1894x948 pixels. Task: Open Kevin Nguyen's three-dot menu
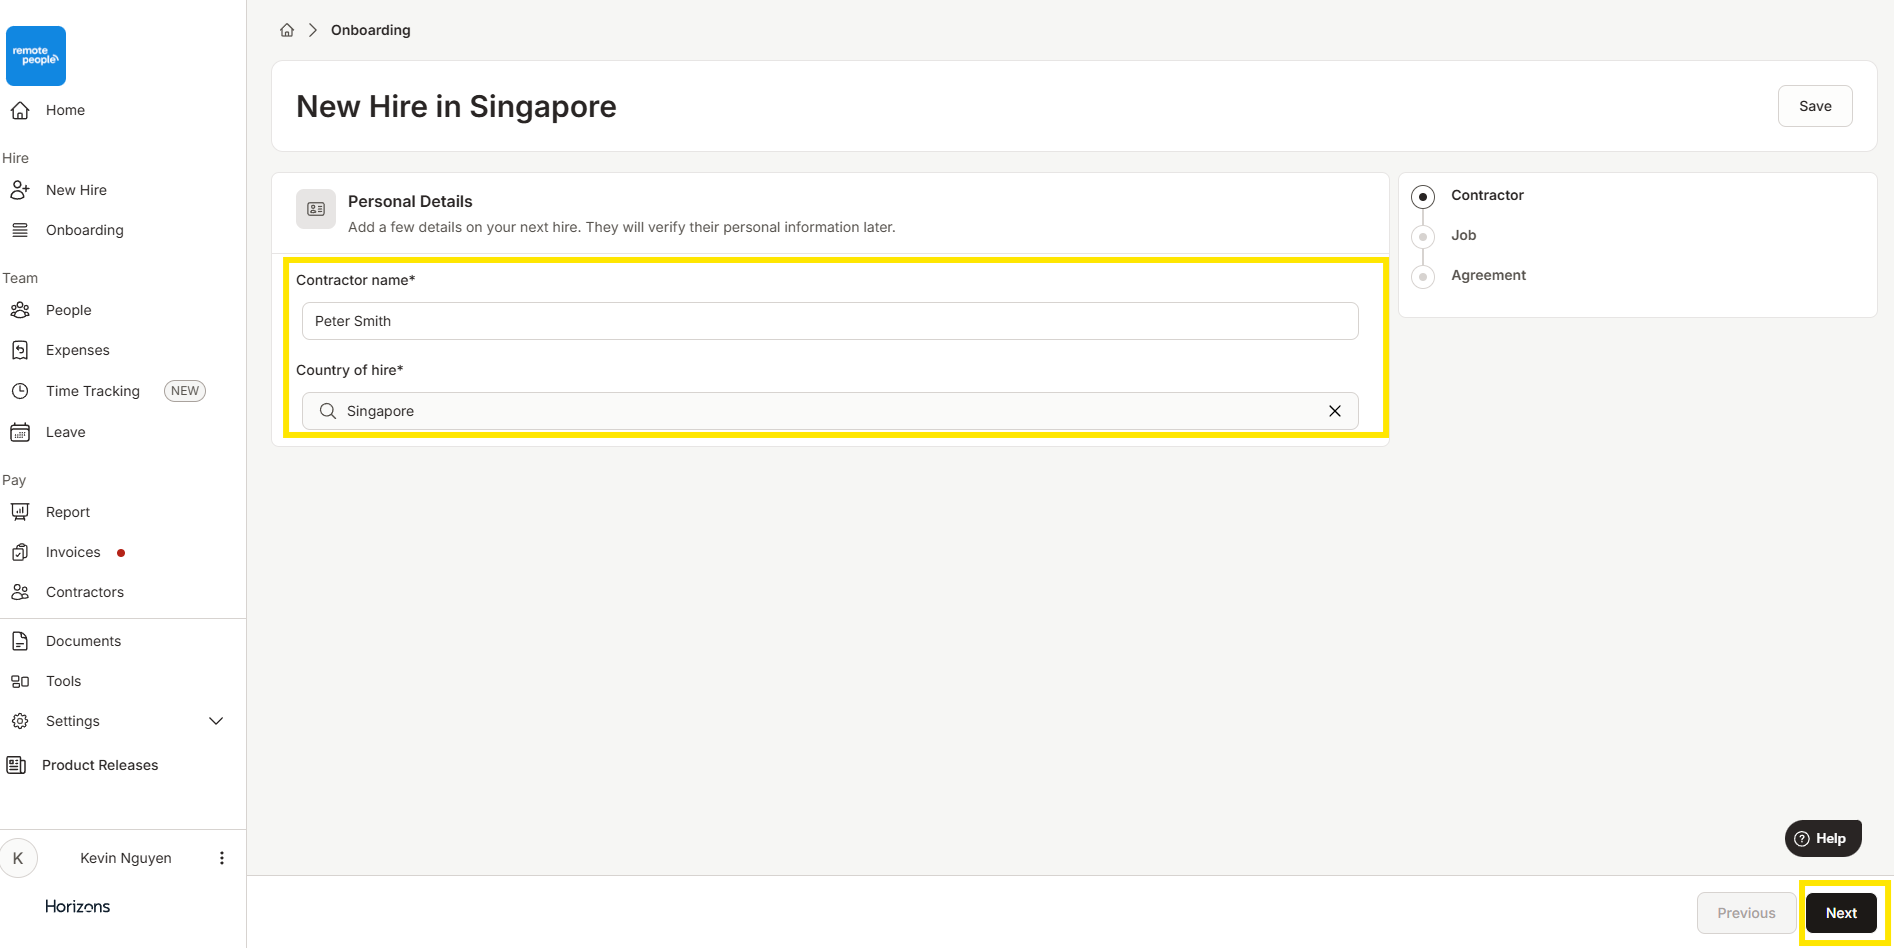click(x=222, y=858)
